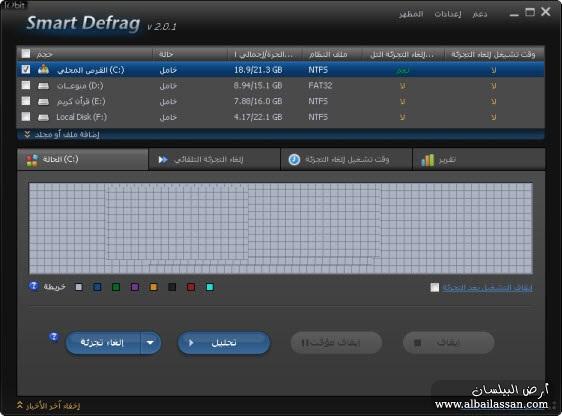Image resolution: width=562 pixels, height=416 pixels.
Task: Click the analyze (تحليل) button
Action: [224, 343]
